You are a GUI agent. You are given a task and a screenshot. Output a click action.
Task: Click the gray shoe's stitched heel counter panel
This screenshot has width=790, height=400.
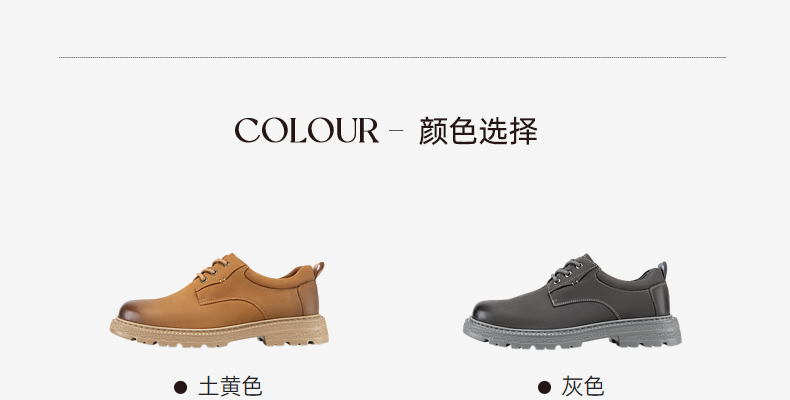pos(660,299)
